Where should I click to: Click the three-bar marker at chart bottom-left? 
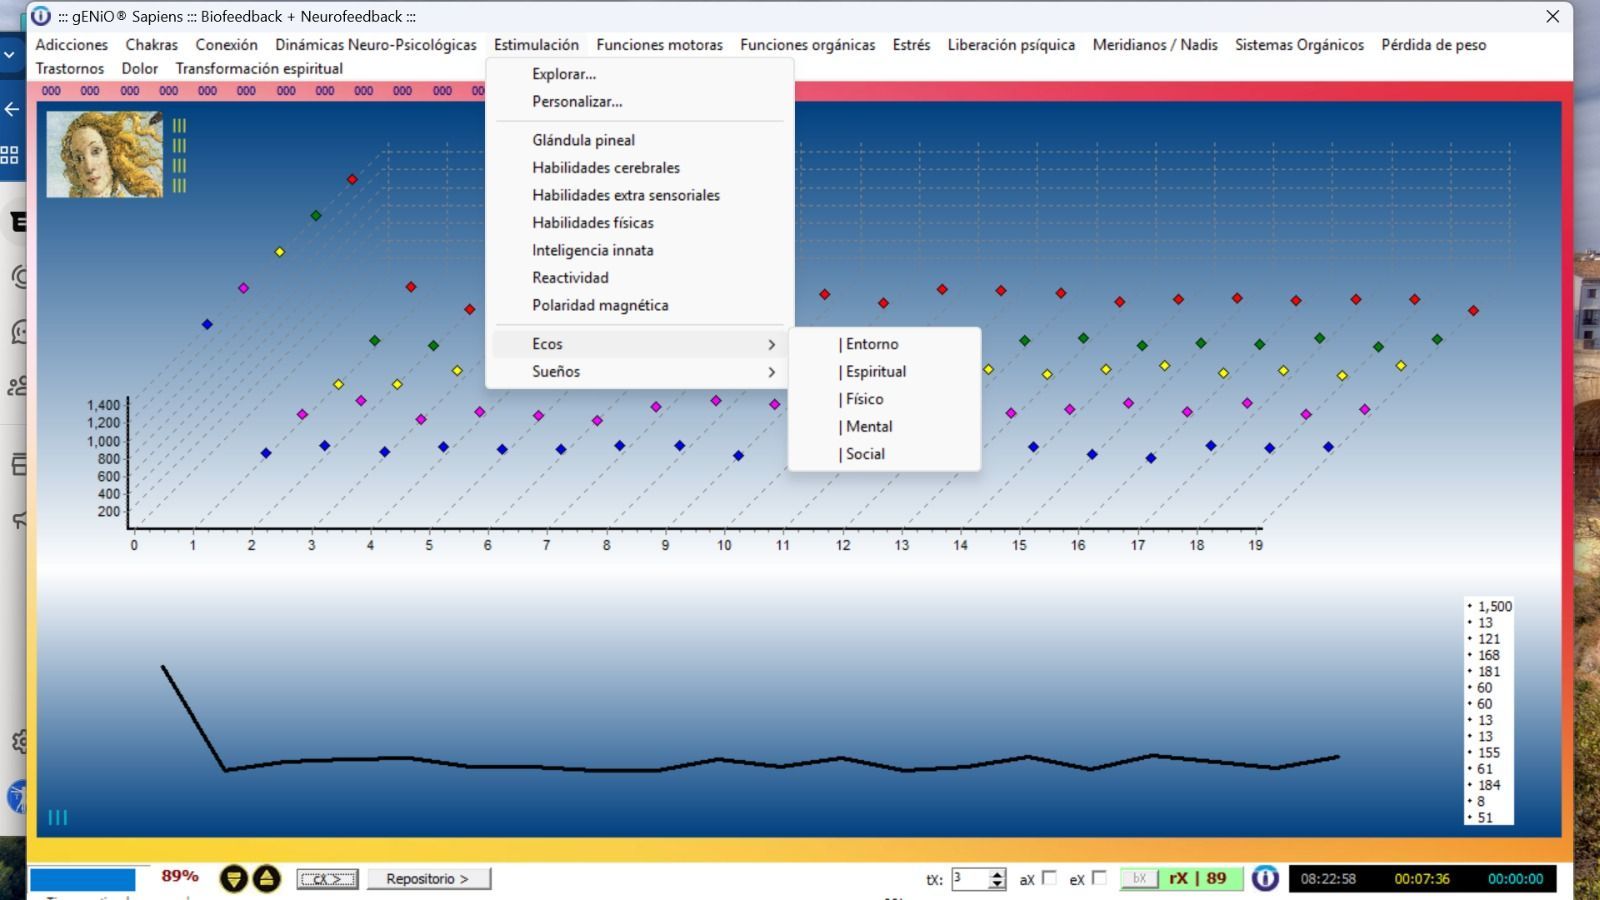tap(58, 817)
